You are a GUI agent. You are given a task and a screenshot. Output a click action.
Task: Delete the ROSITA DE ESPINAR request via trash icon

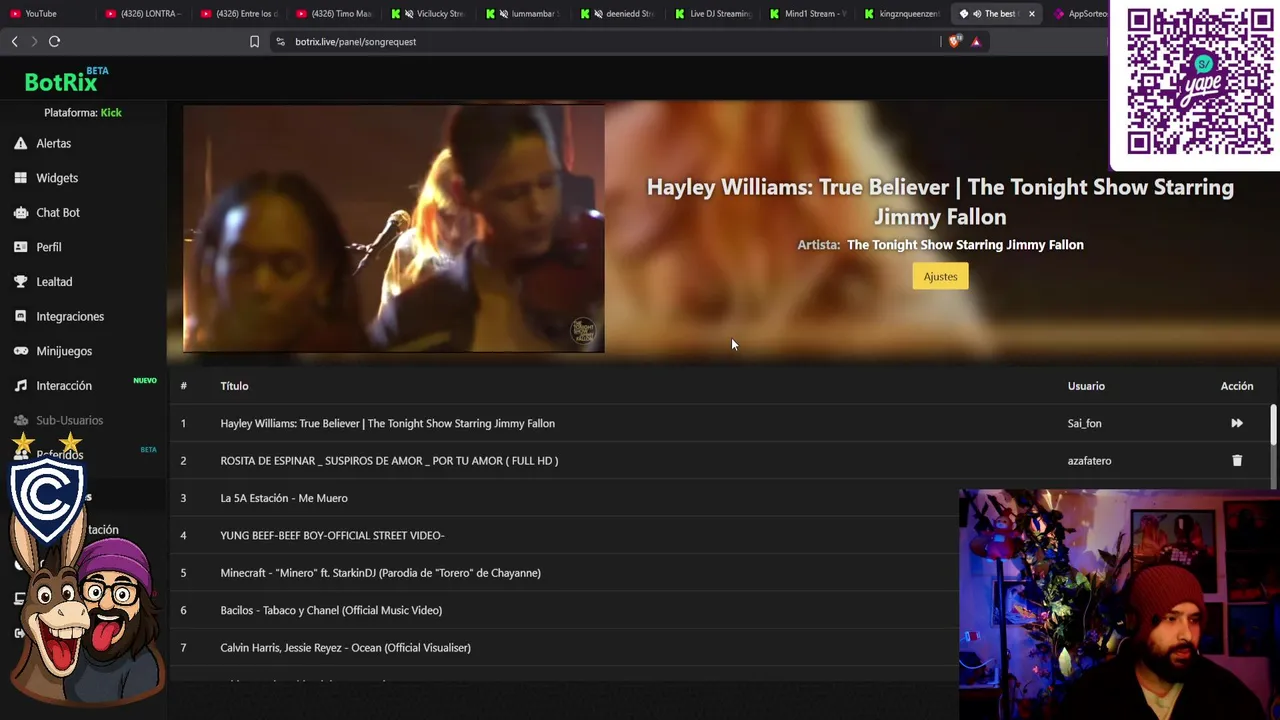coord(1237,461)
